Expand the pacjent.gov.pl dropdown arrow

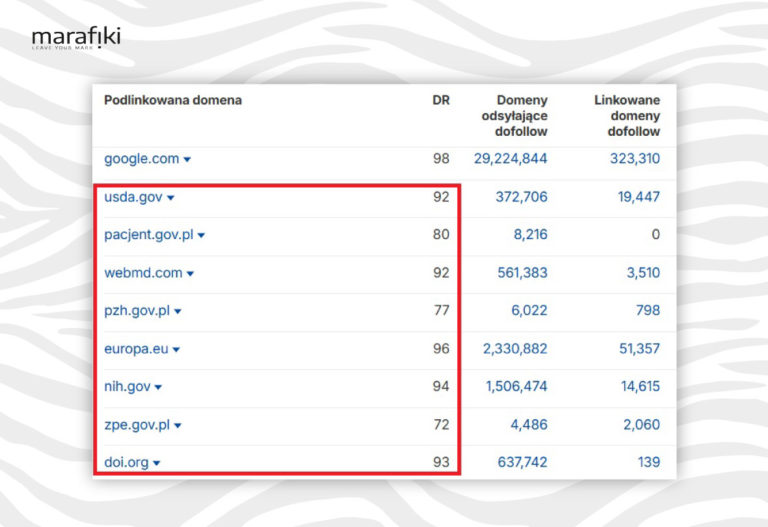[201, 236]
